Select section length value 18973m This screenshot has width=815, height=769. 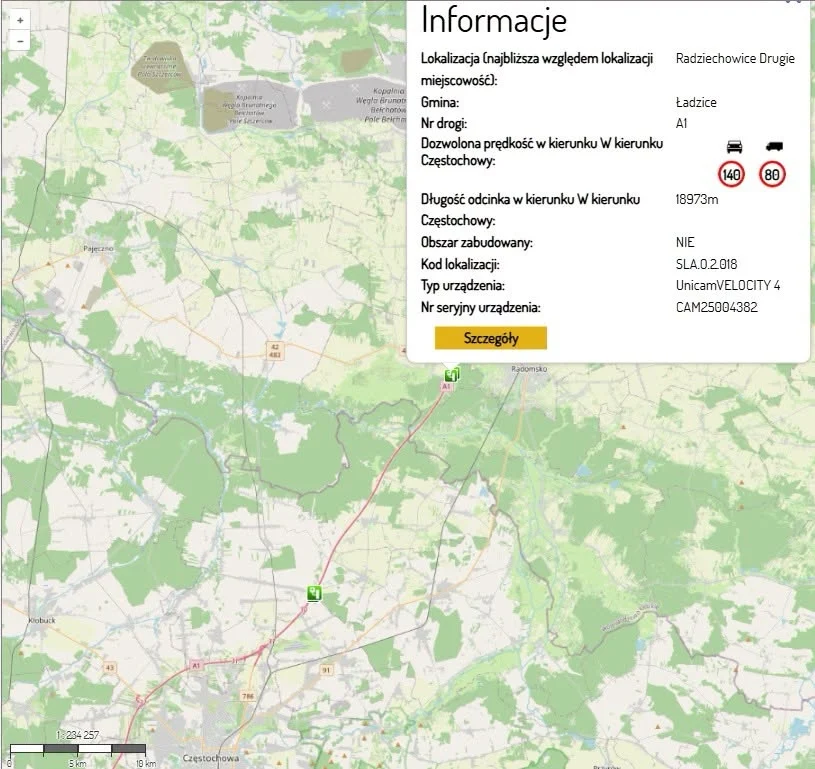coord(696,200)
